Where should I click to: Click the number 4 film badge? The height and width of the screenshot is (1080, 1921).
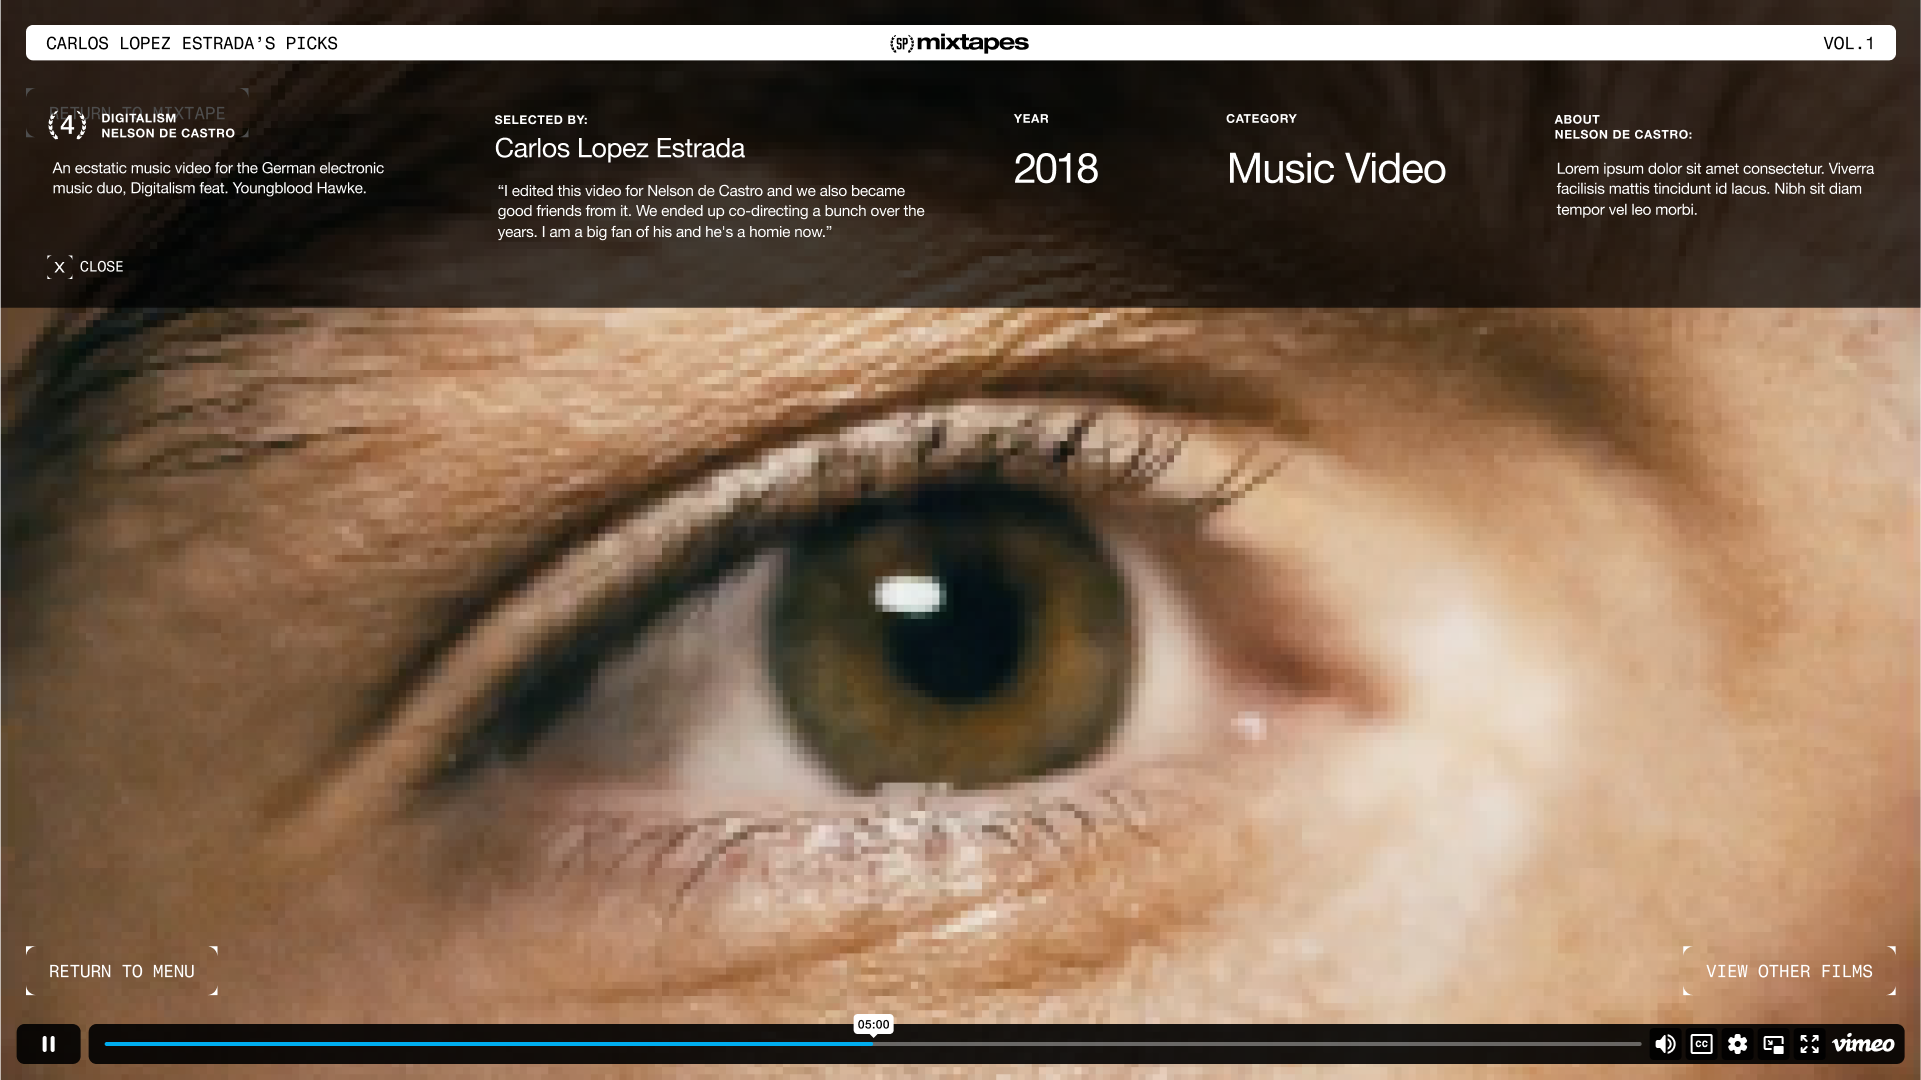67,125
